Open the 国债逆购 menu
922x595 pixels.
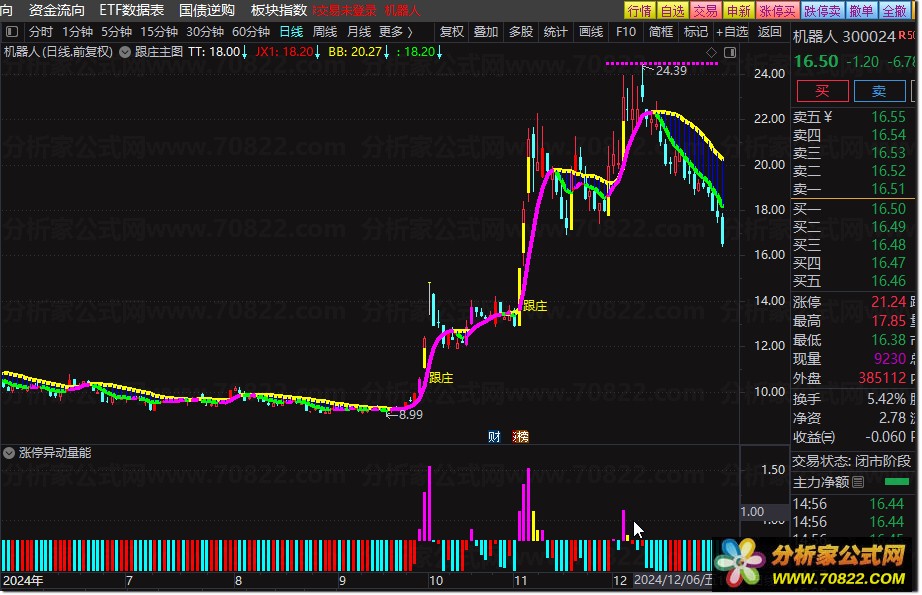pyautogui.click(x=207, y=11)
